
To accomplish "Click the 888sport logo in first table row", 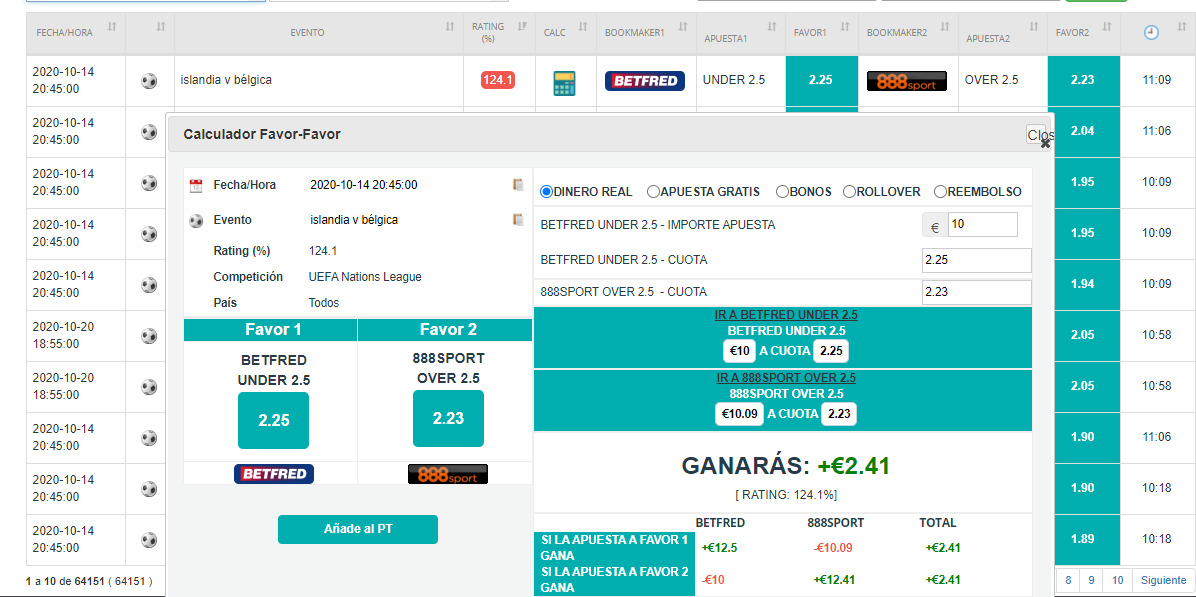I will tap(907, 81).
